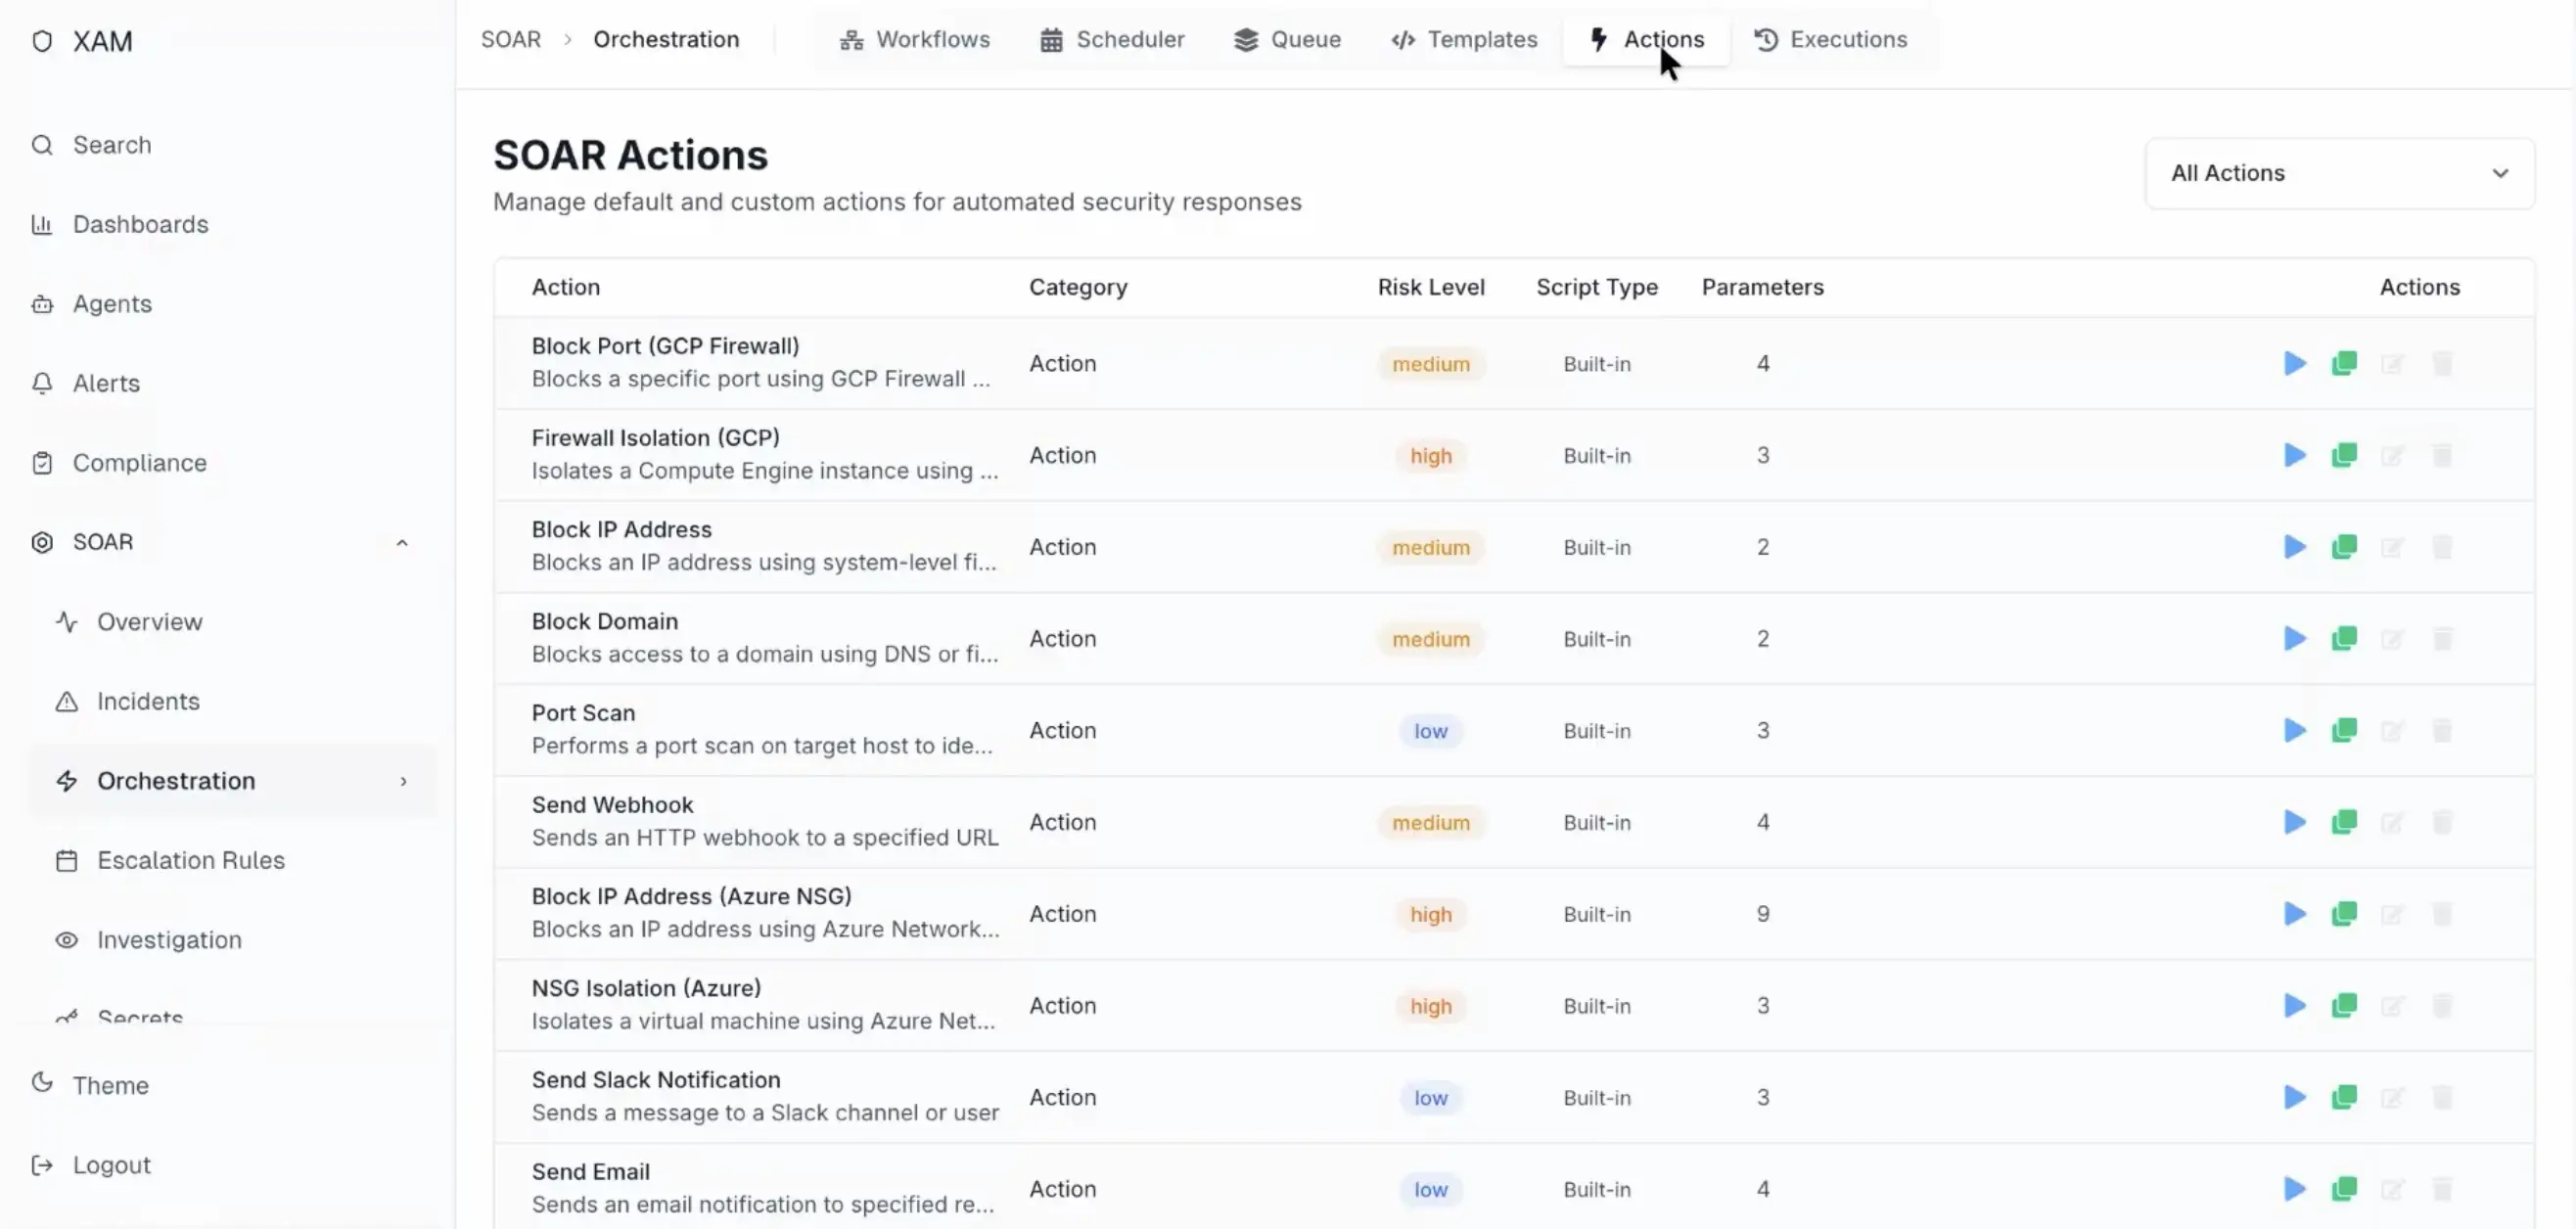Viewport: 2576px width, 1229px height.
Task: Run the Send Slack Notification action
Action: coord(2295,1097)
